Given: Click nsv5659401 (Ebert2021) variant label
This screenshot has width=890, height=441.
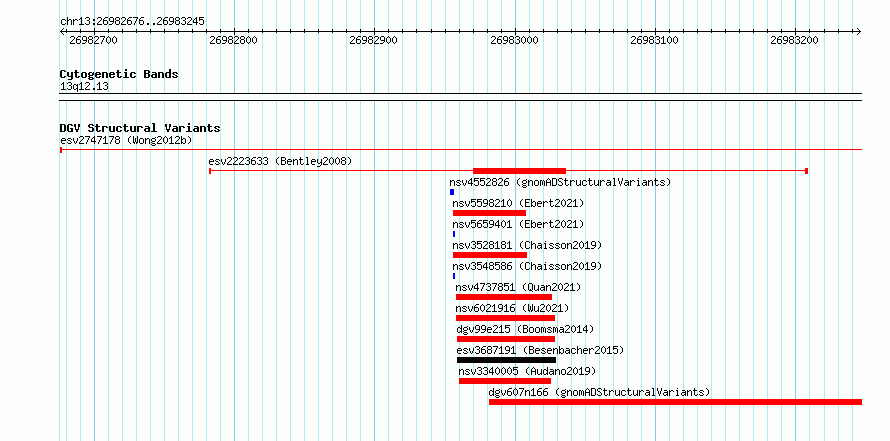Looking at the screenshot, I should (x=518, y=224).
